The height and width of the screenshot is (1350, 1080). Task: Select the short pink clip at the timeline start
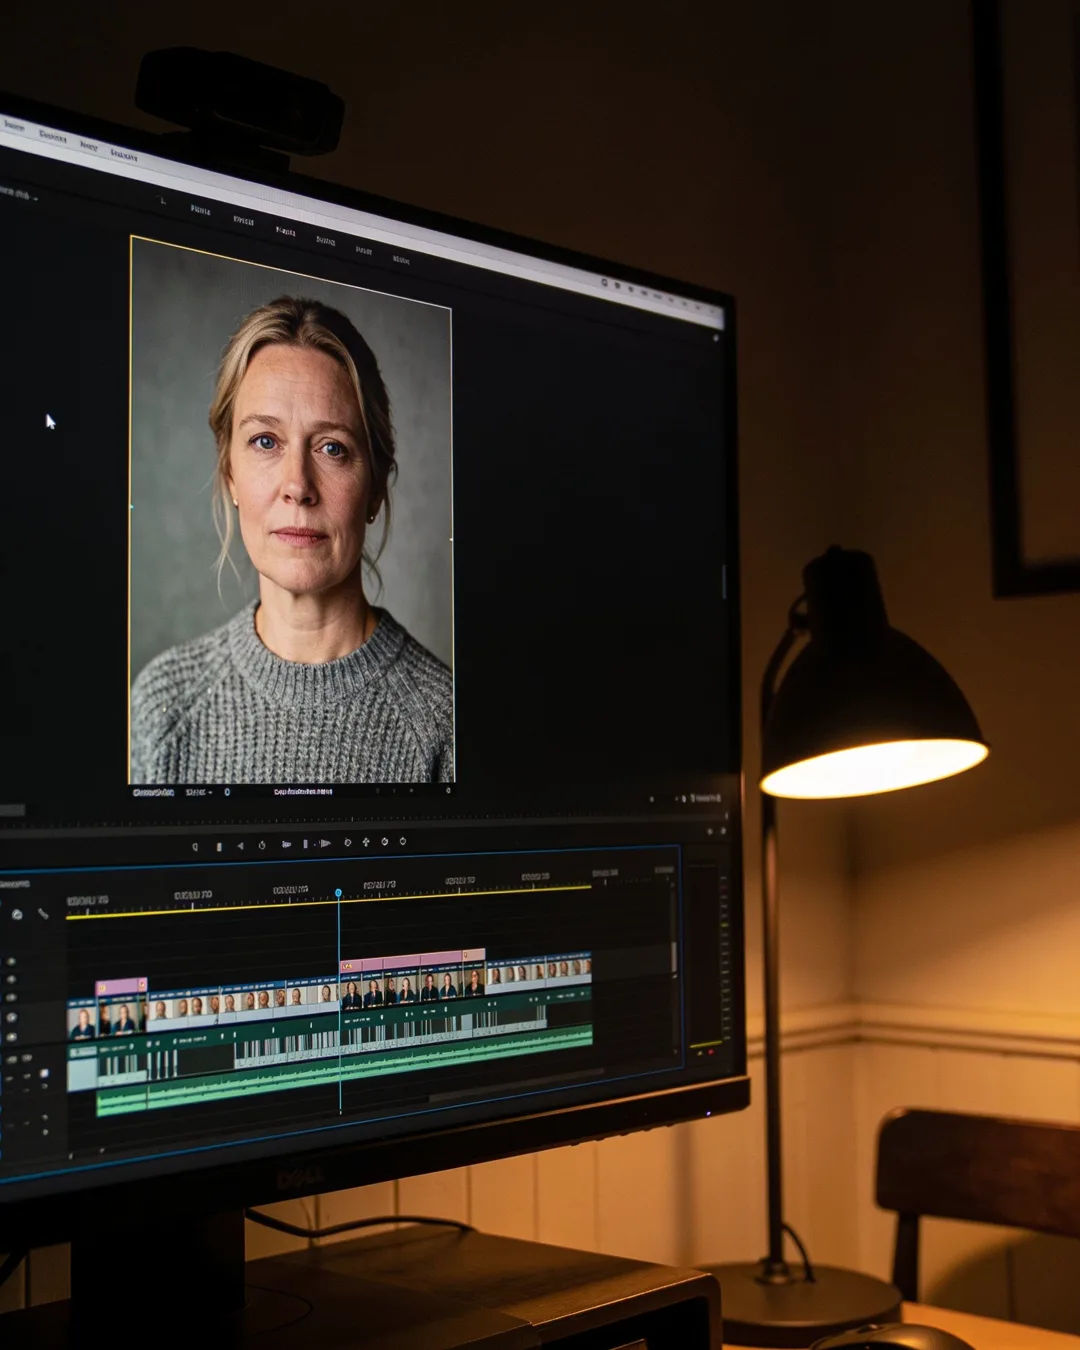point(121,987)
